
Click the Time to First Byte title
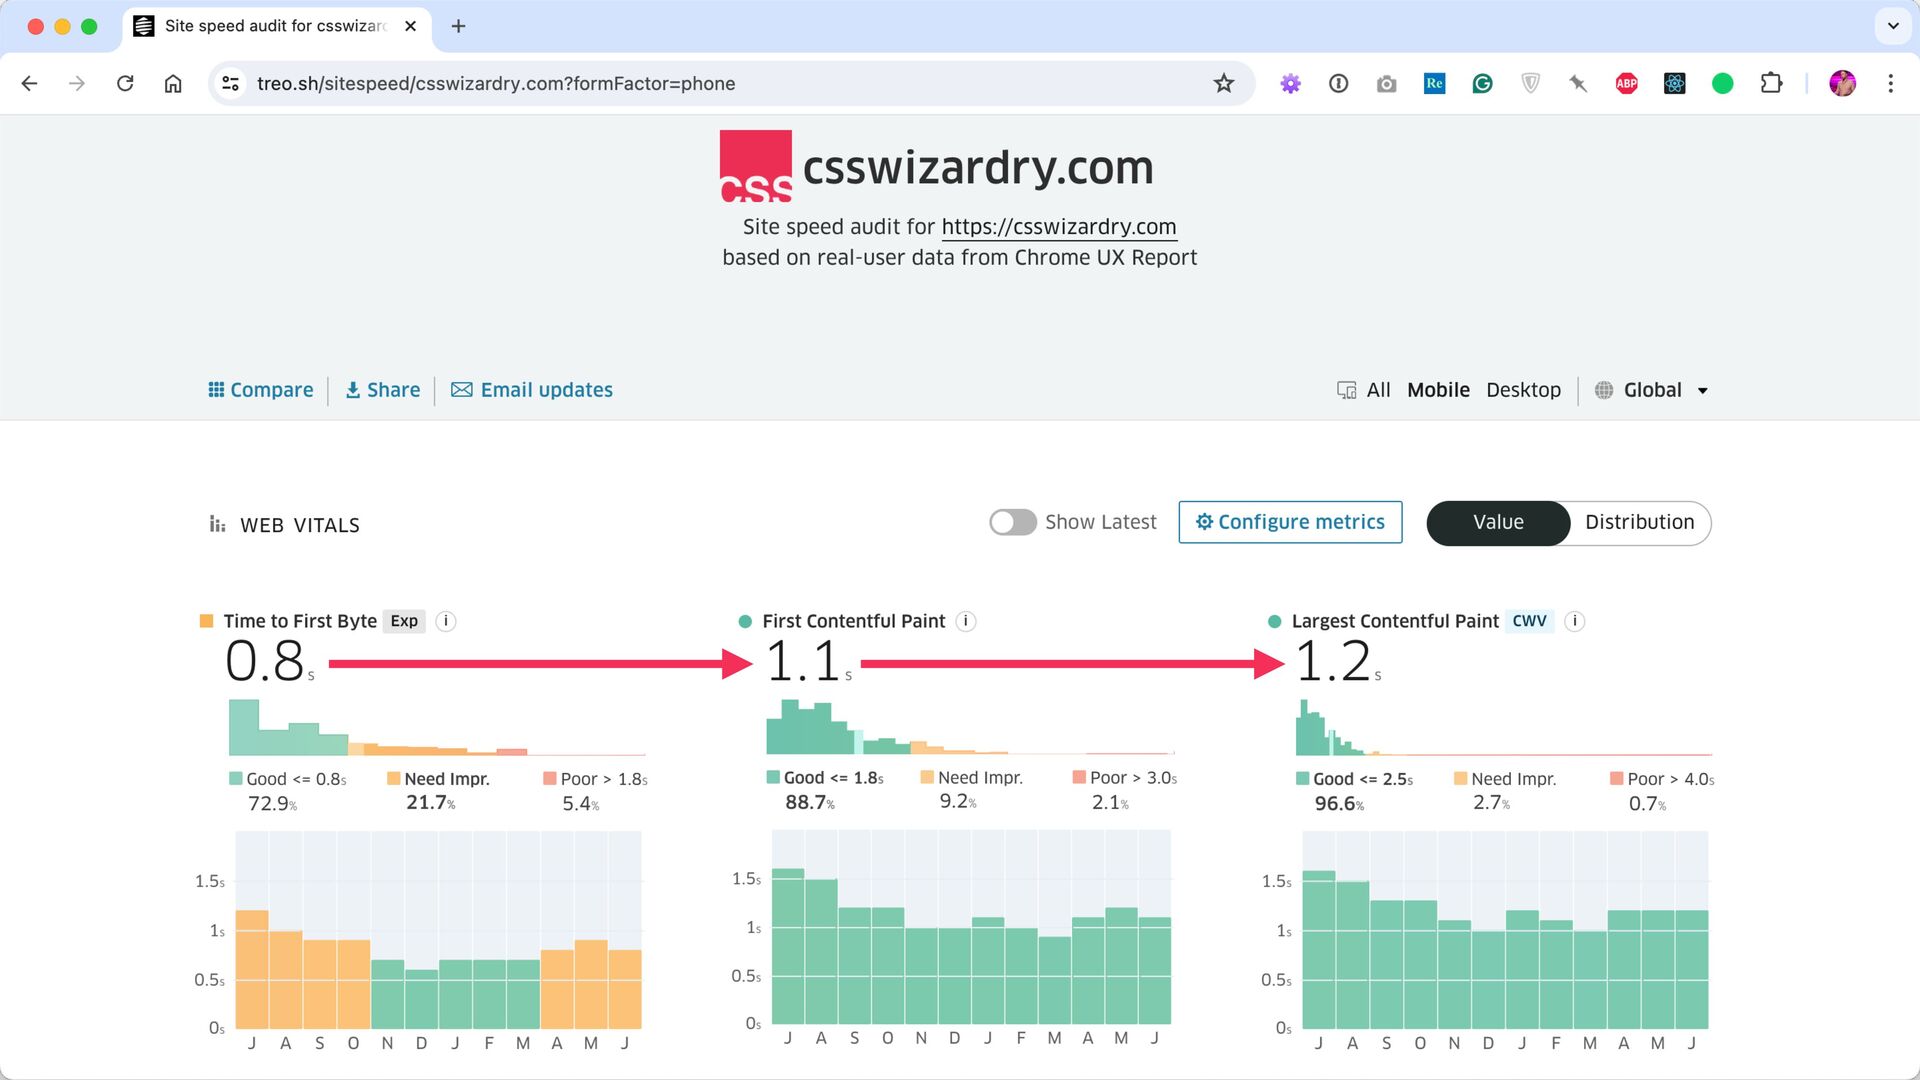click(300, 621)
